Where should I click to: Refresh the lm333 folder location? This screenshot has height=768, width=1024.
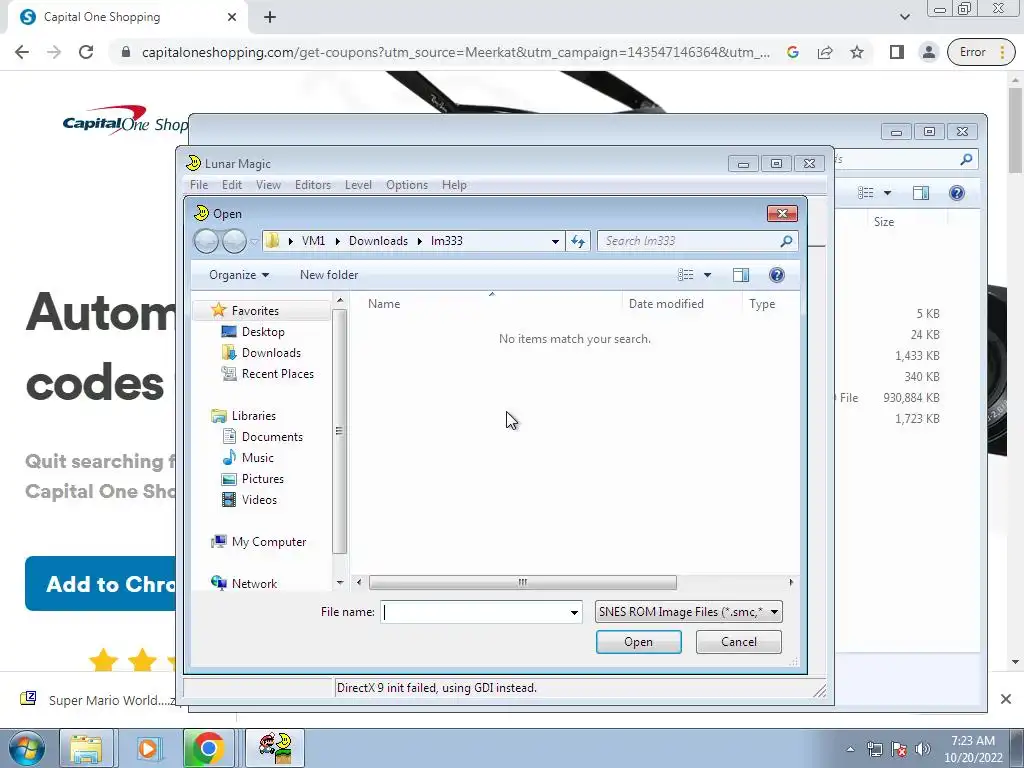point(578,241)
